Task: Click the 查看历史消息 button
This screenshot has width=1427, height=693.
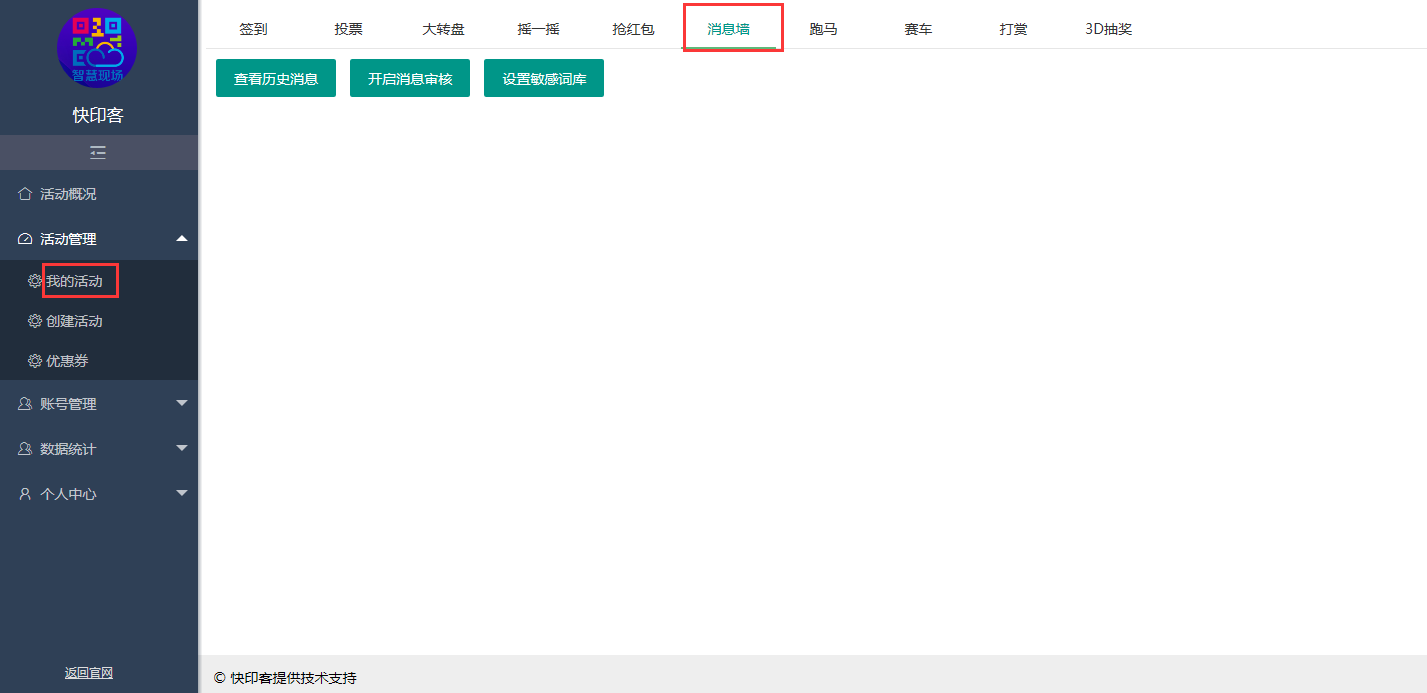Action: click(276, 78)
